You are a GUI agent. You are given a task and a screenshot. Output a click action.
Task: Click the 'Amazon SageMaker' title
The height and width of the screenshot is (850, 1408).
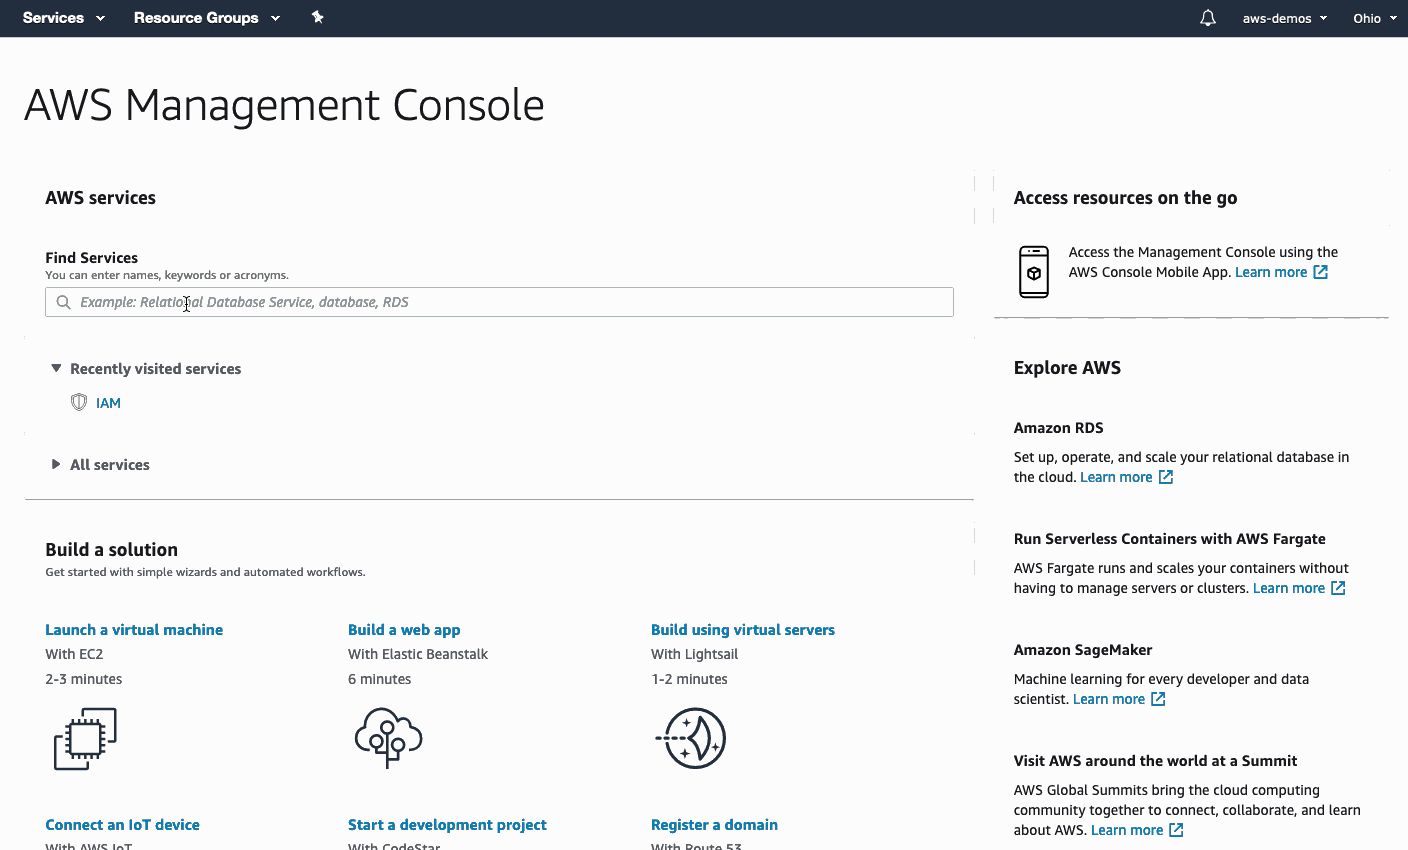[1083, 649]
